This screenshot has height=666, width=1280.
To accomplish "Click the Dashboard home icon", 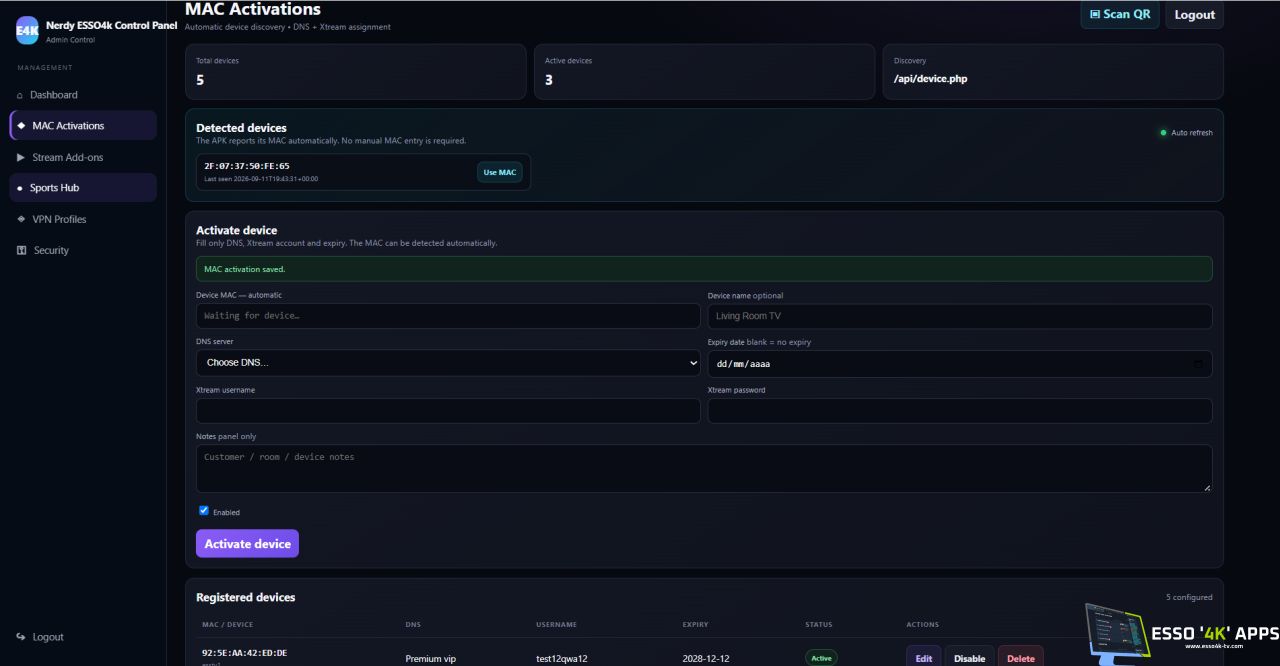I will tap(20, 95).
